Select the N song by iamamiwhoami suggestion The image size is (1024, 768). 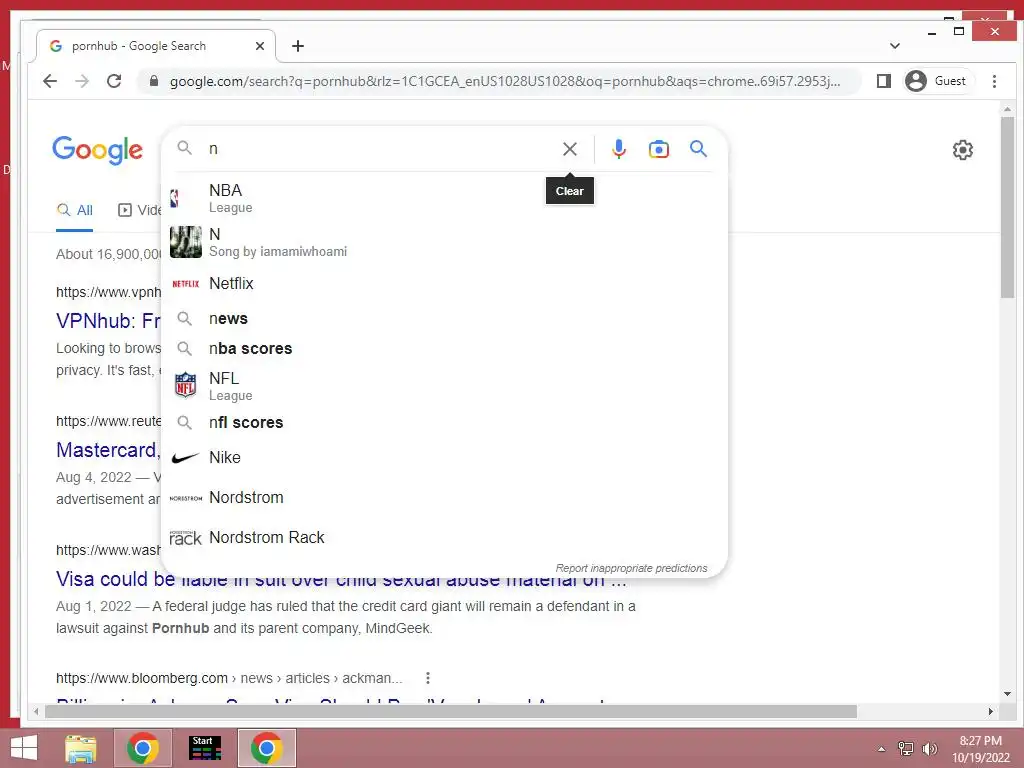[444, 242]
